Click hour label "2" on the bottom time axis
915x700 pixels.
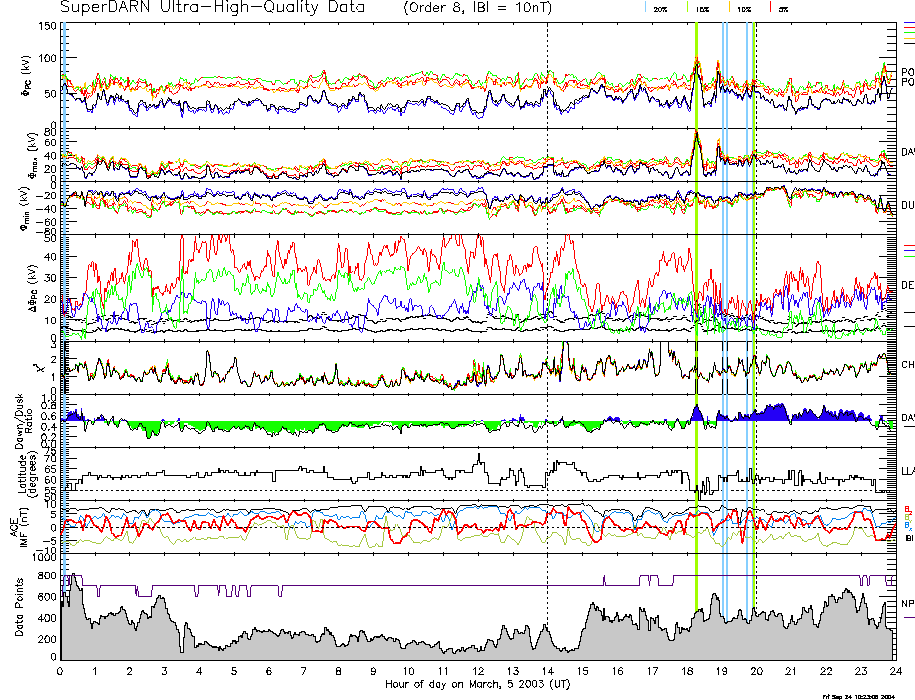(x=130, y=671)
